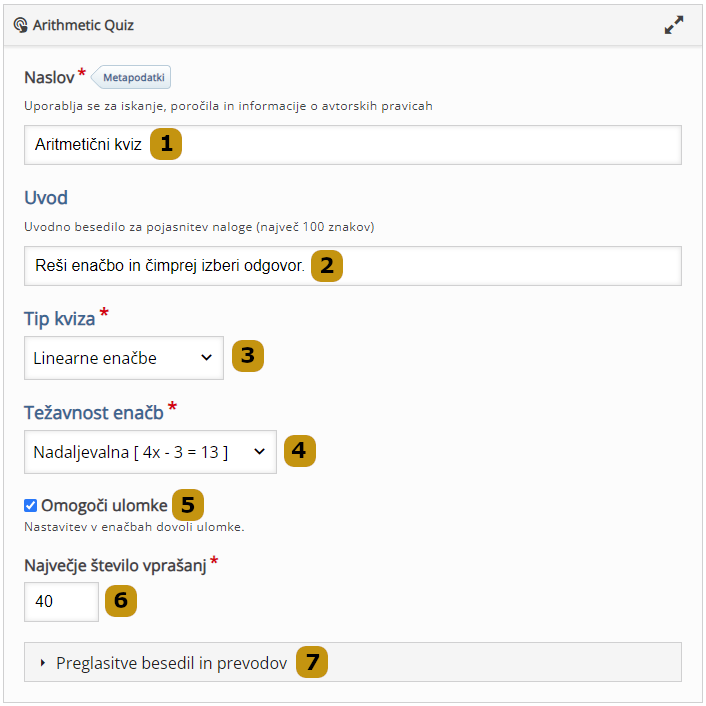Open the Težavnost enačb dropdown
Image resolution: width=706 pixels, height=706 pixels.
tap(149, 452)
